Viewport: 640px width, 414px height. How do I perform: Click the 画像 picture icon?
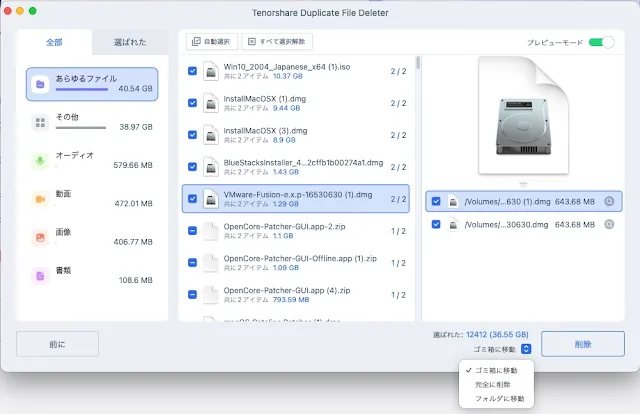pyautogui.click(x=40, y=238)
